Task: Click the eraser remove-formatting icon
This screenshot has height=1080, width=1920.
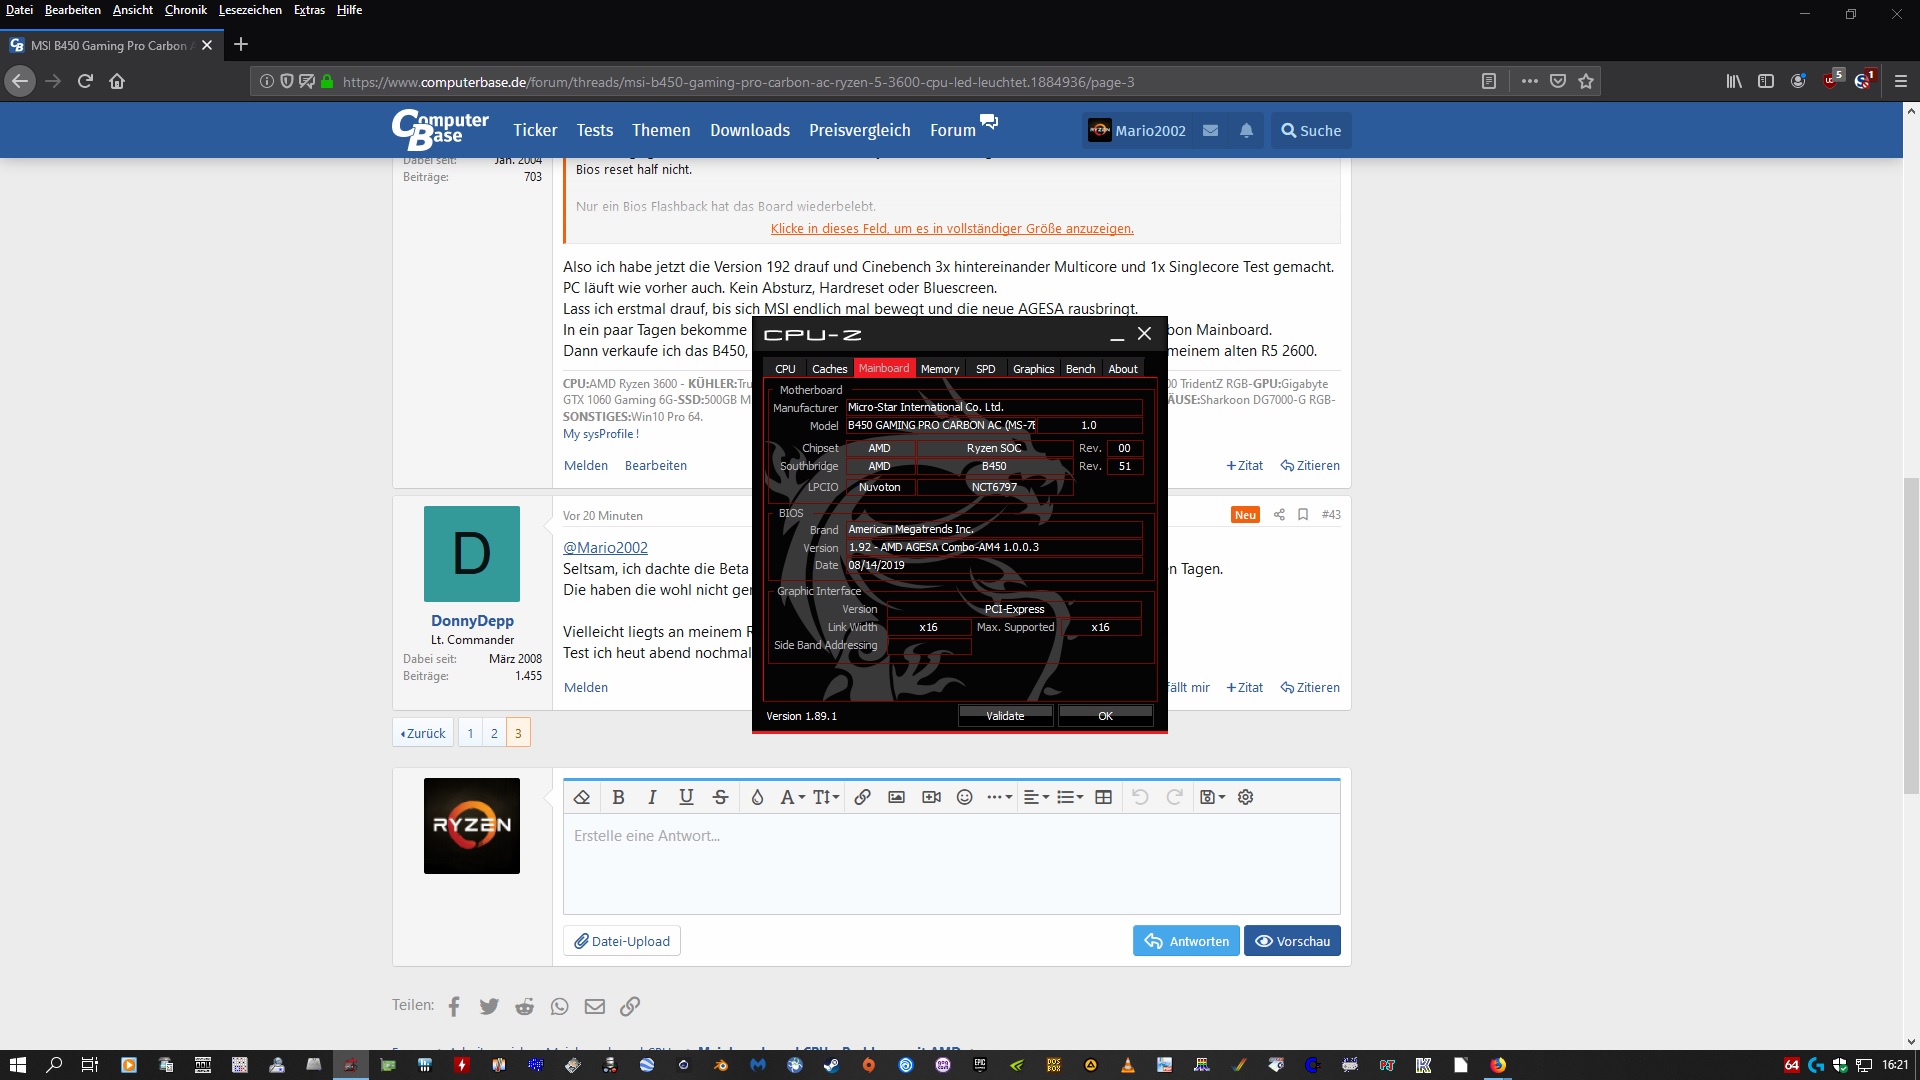Action: point(582,797)
